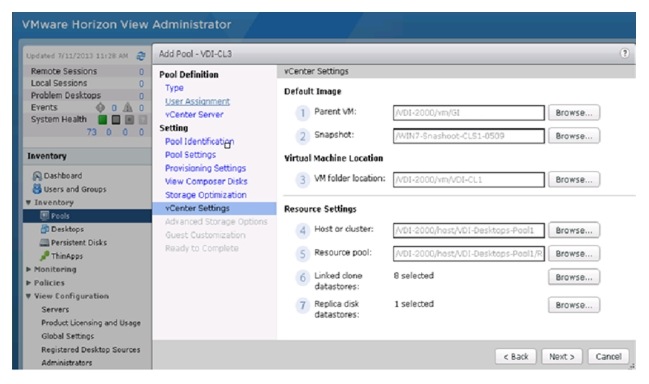Browse for VM folder location

click(574, 180)
